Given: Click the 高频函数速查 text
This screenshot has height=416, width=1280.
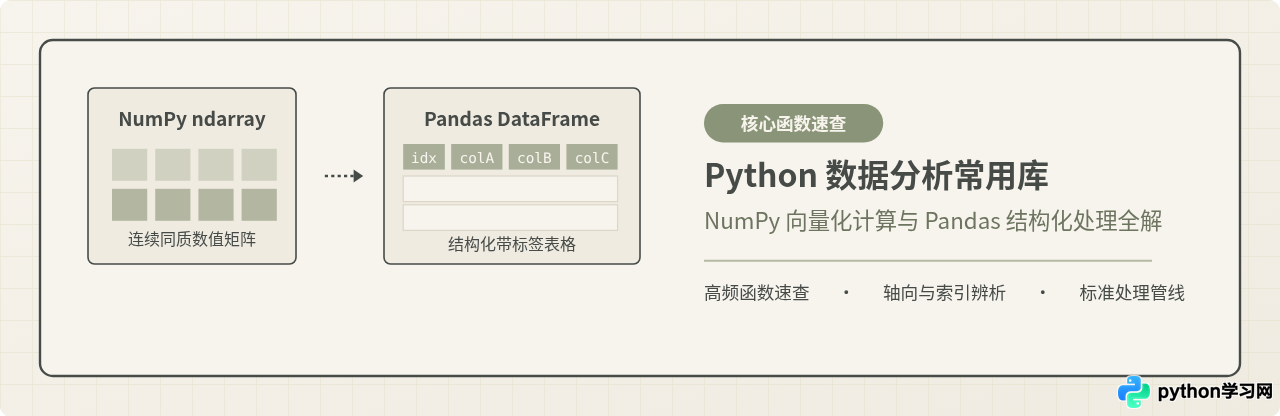Looking at the screenshot, I should [x=757, y=293].
